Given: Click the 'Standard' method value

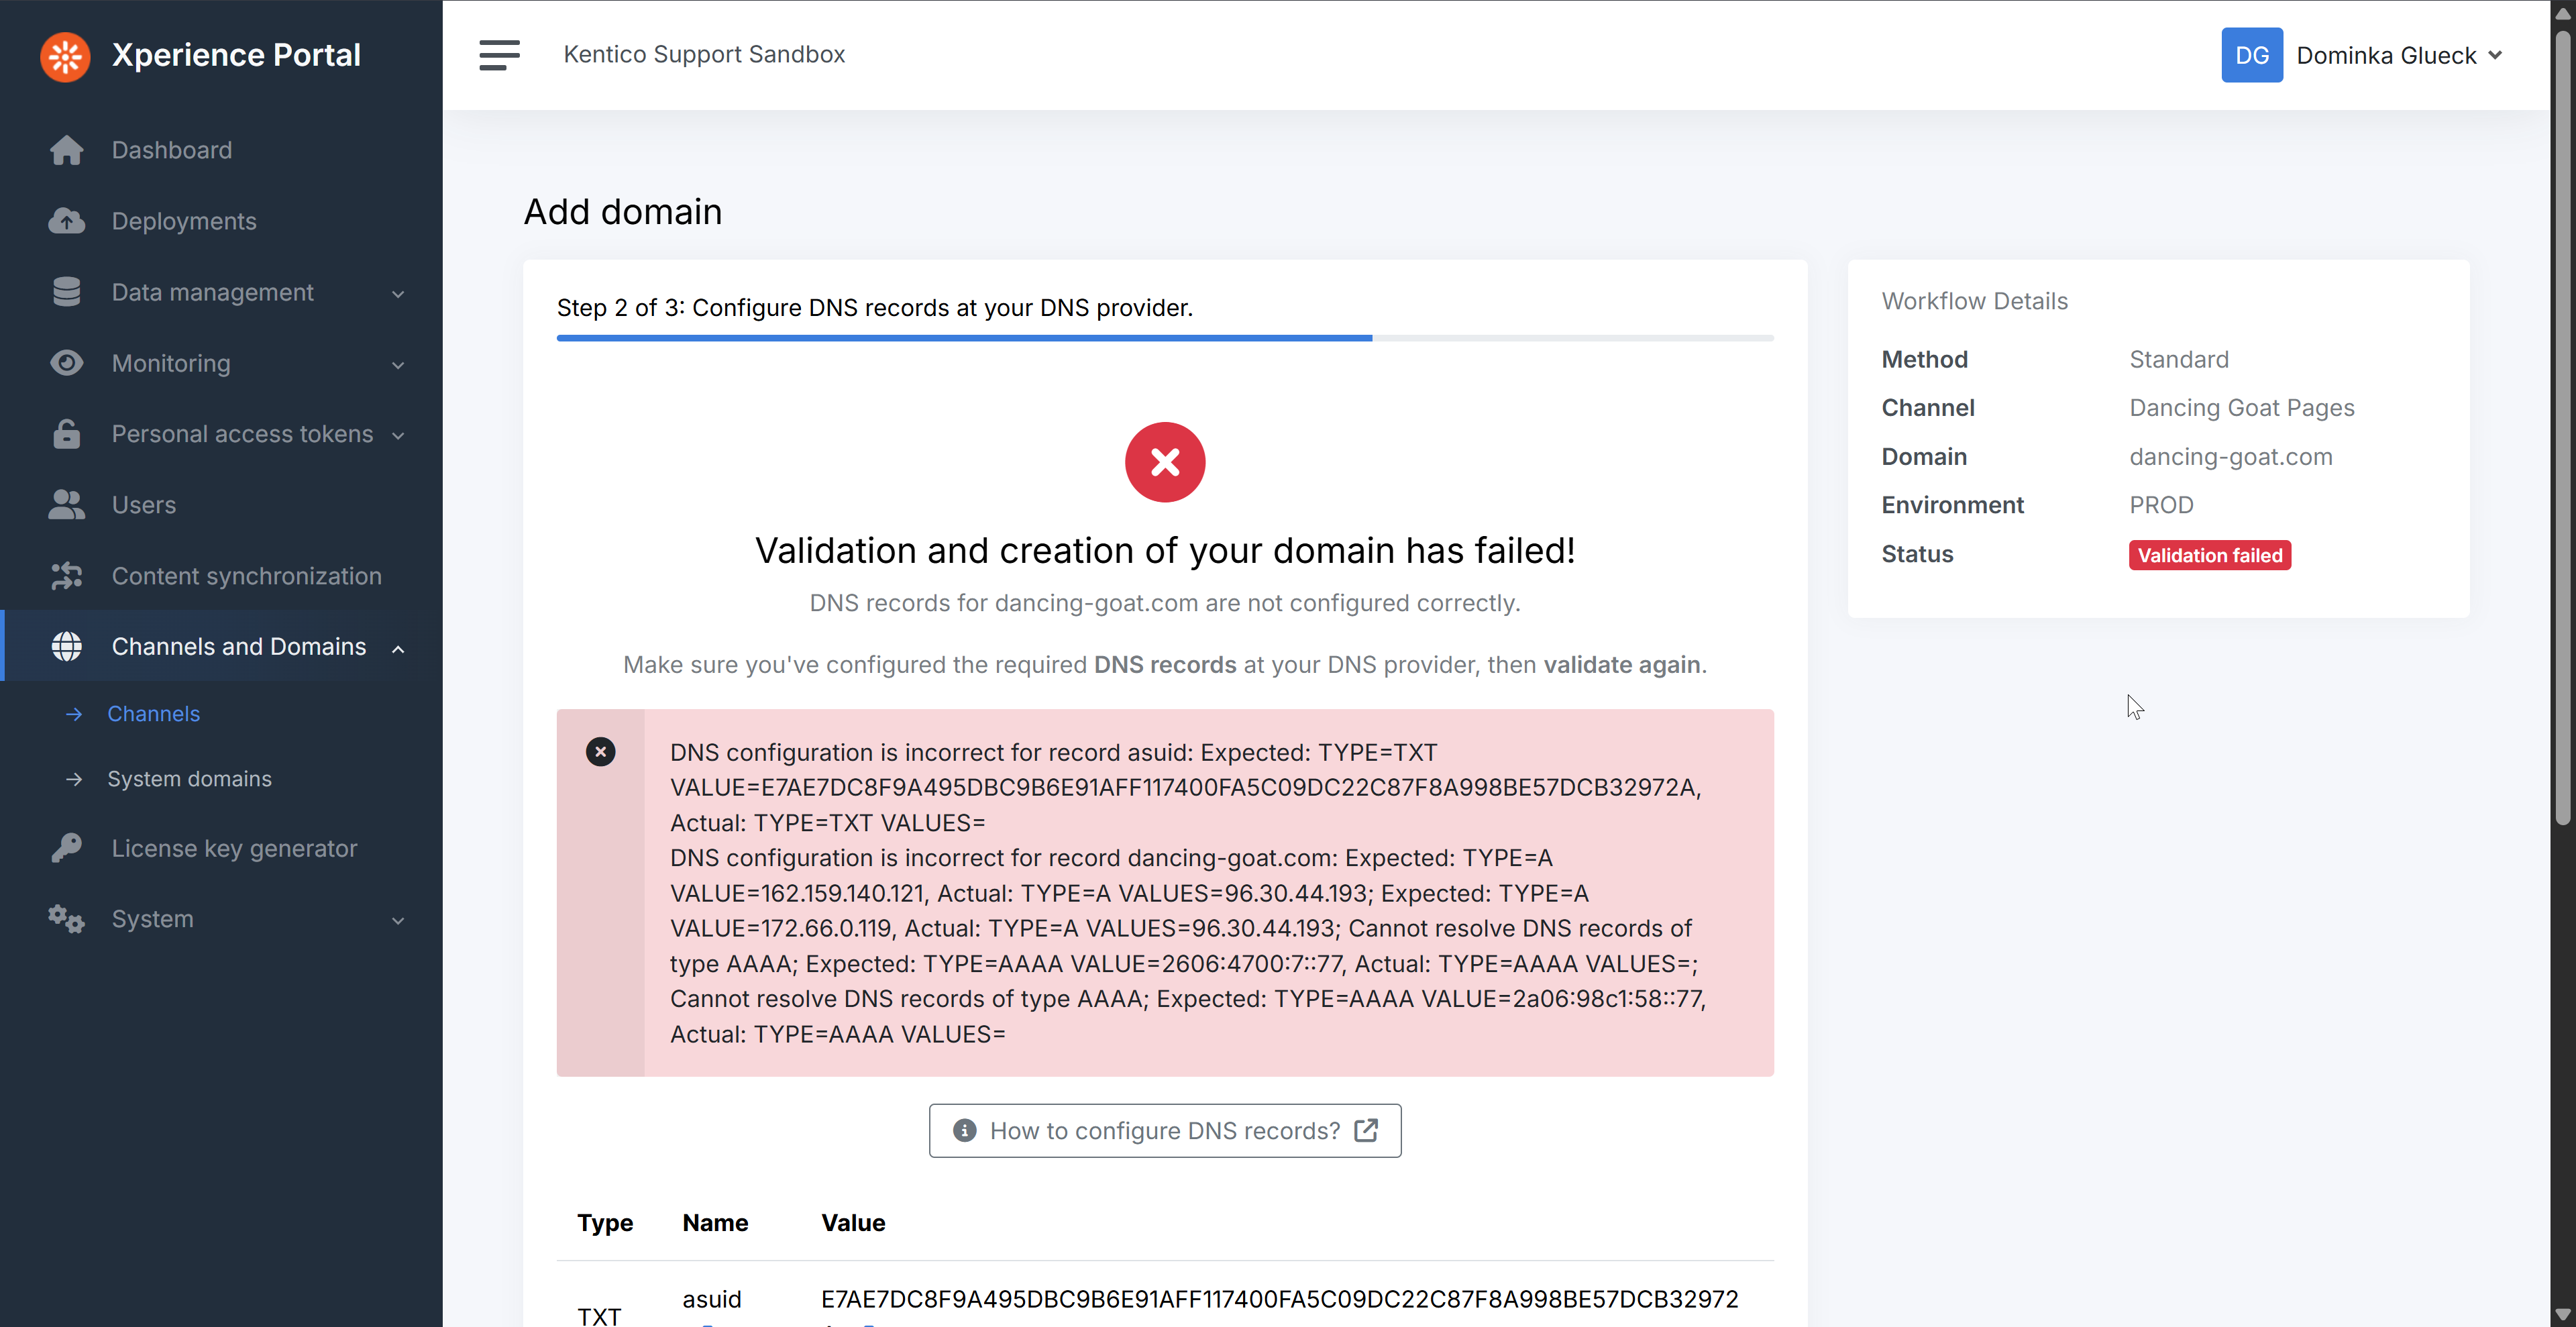Looking at the screenshot, I should click(x=2179, y=360).
